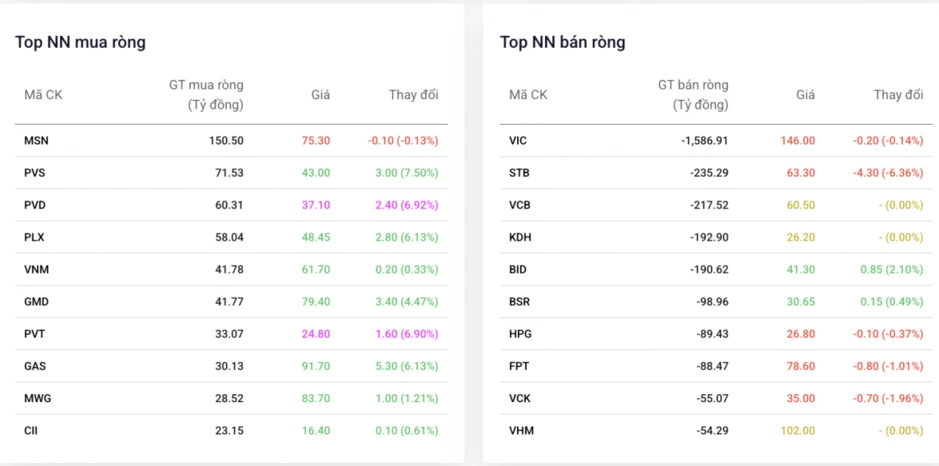Select VHM price 102.00
The image size is (939, 466).
coord(798,431)
